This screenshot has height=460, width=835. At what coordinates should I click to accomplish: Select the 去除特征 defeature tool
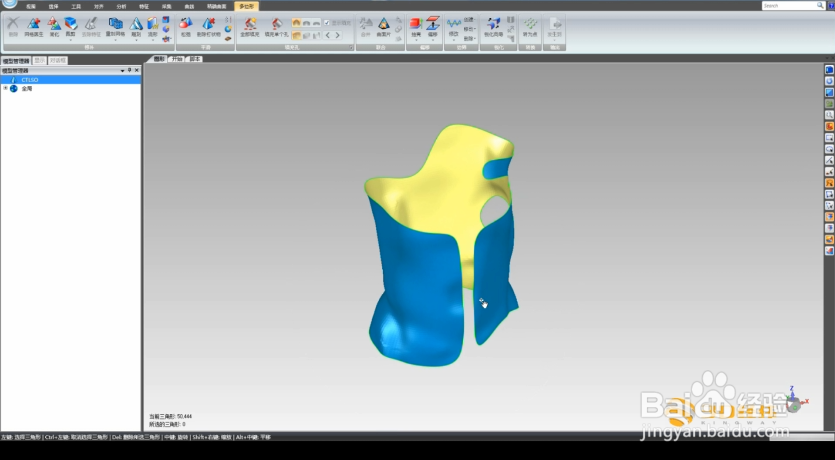tap(91, 27)
